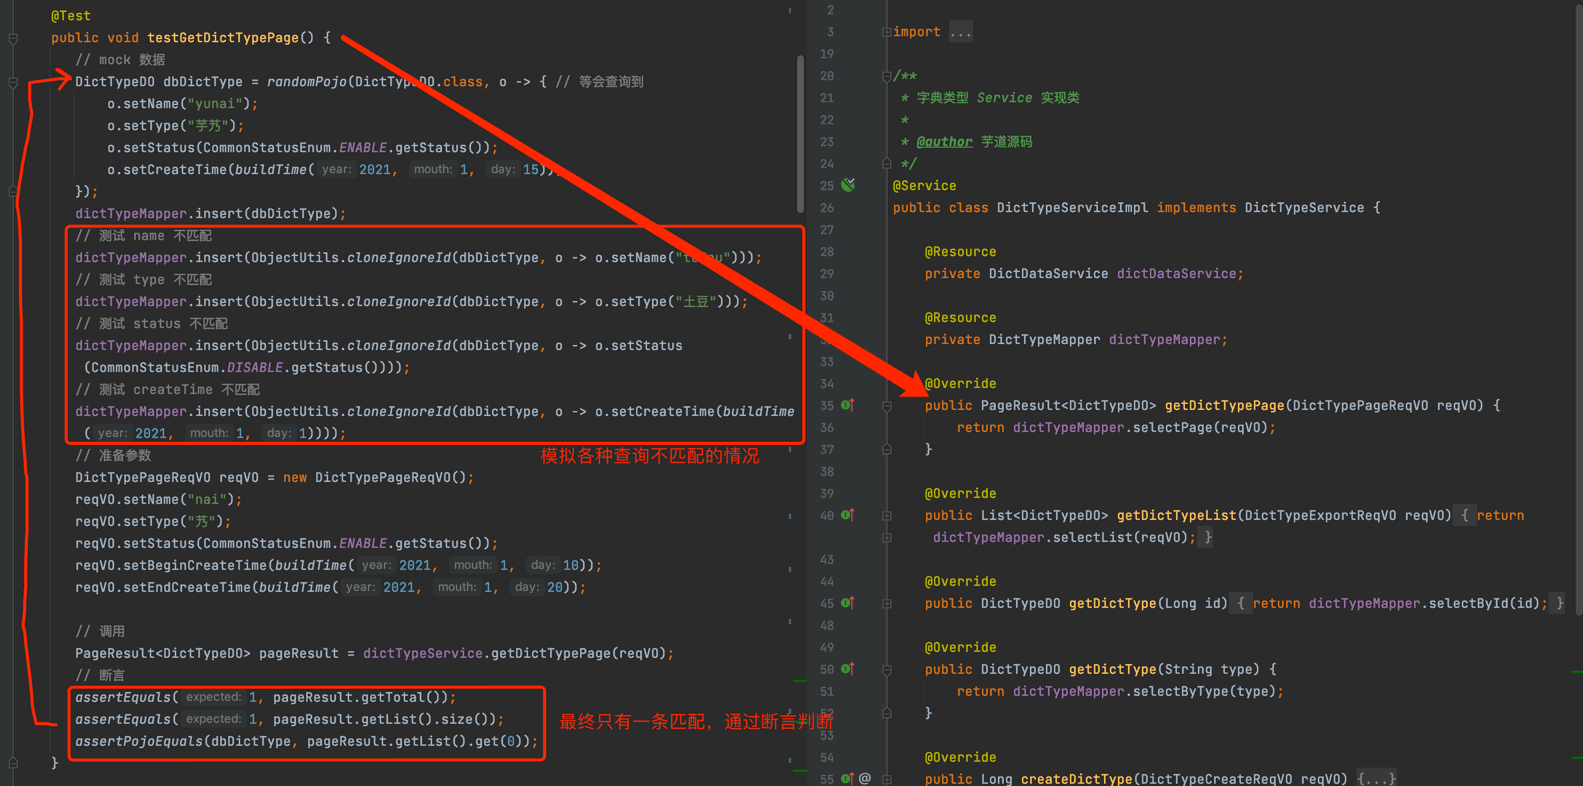Collapse the randomPojo lambda block
The width and height of the screenshot is (1583, 786).
click(13, 82)
